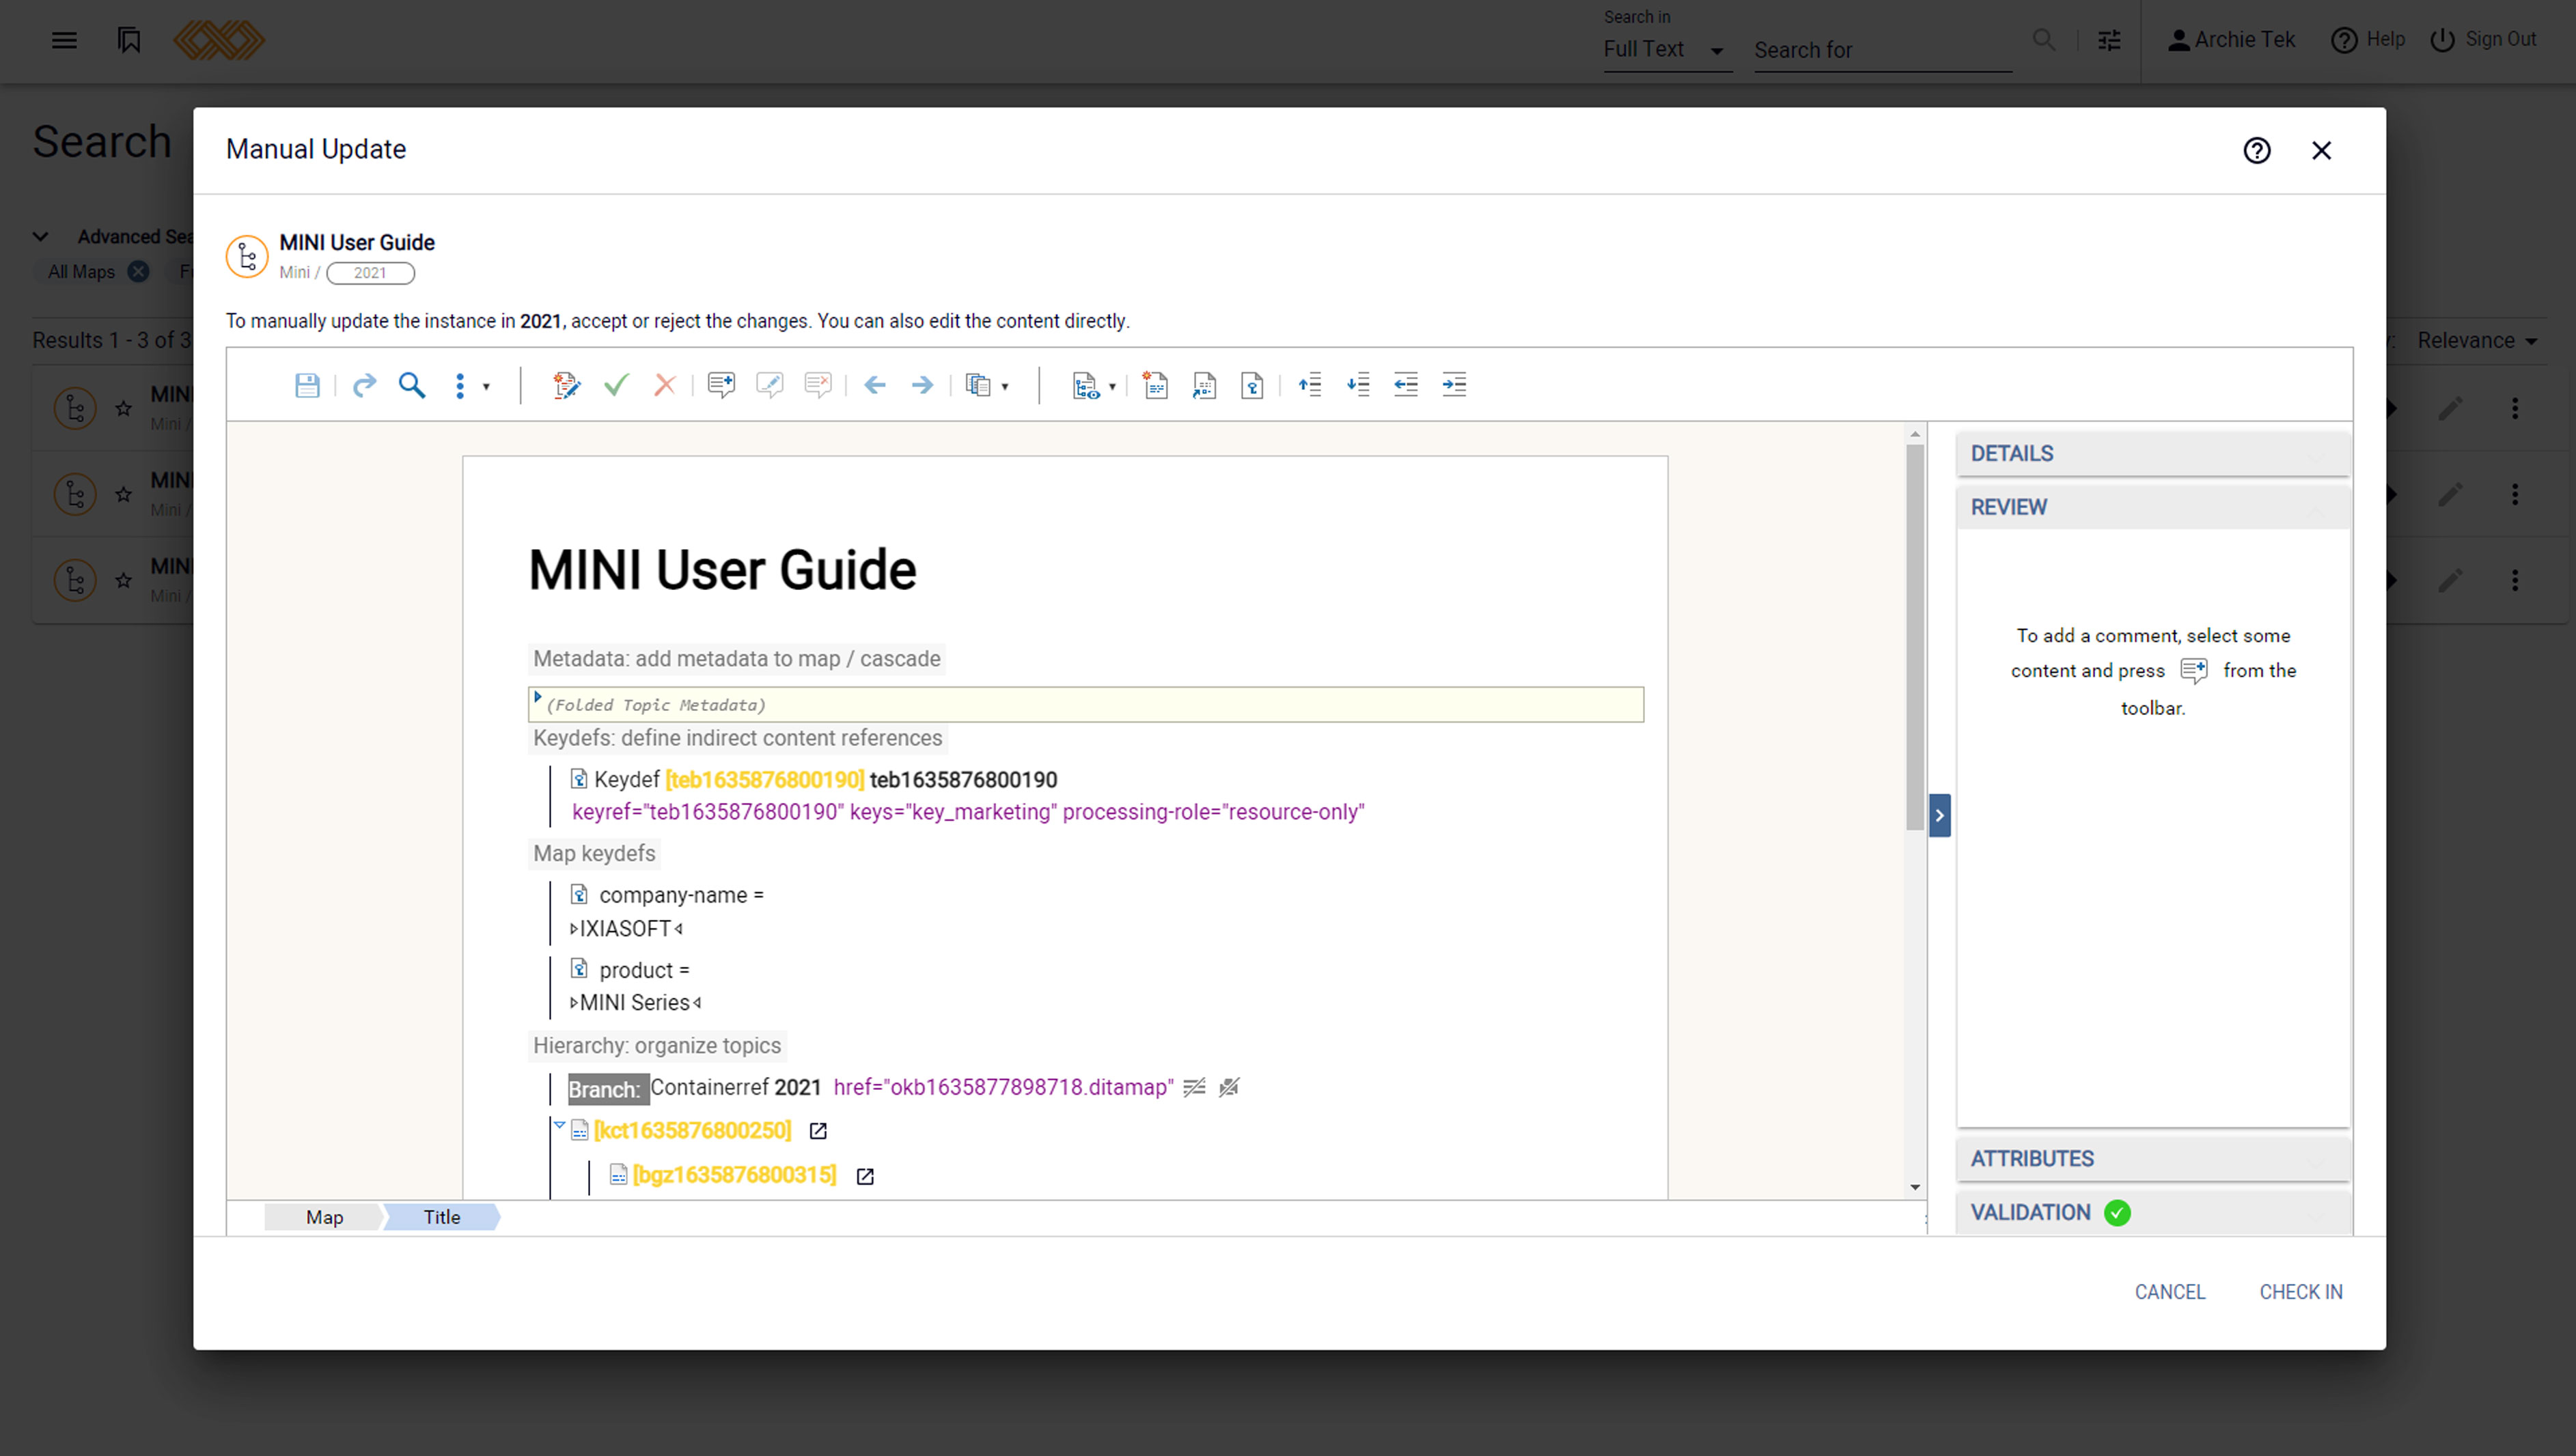Click edit pencil on second search result
This screenshot has height=1456, width=2576.
(2450, 494)
